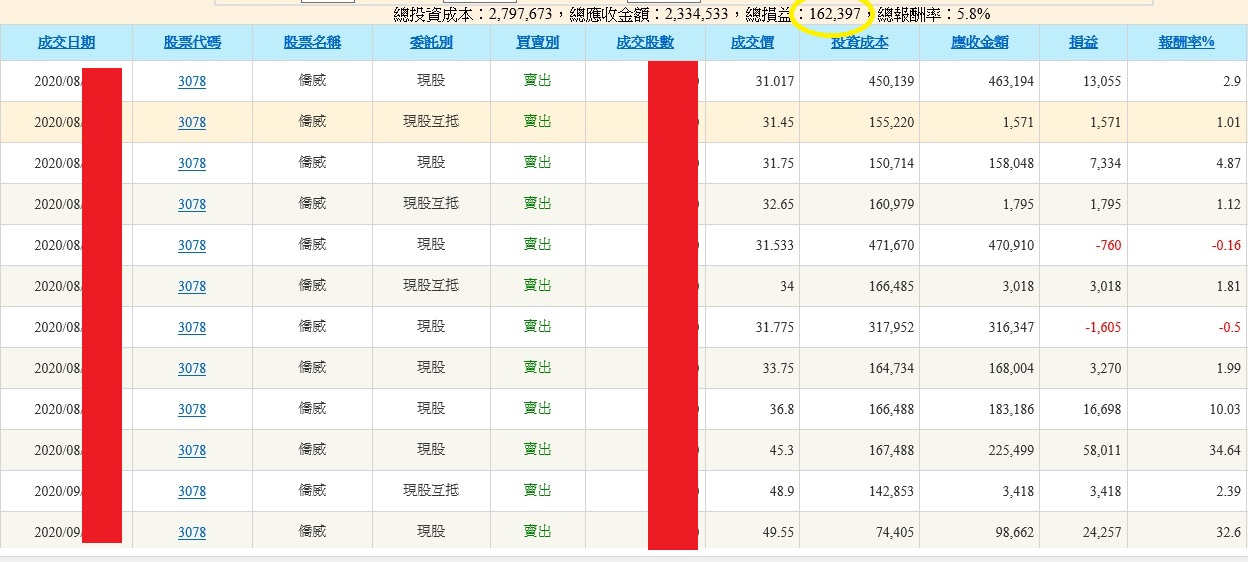Sort by 投資成本 column header
Screen dimensions: 1248x562
[x=860, y=43]
